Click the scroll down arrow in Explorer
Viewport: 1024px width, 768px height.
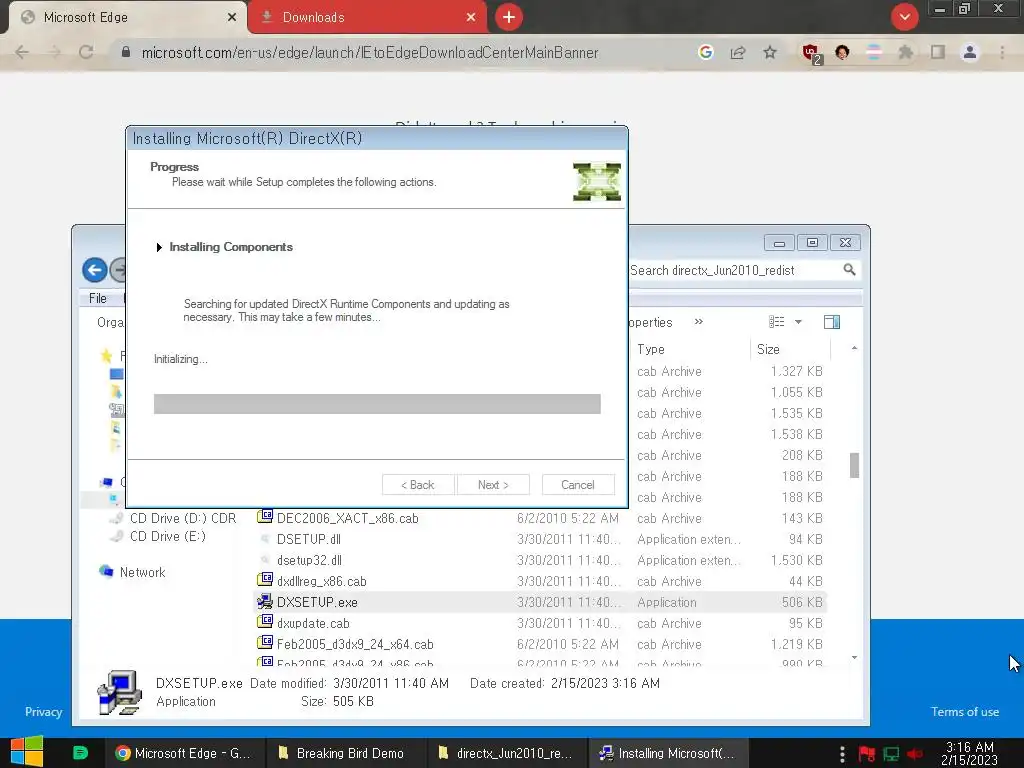coord(854,658)
